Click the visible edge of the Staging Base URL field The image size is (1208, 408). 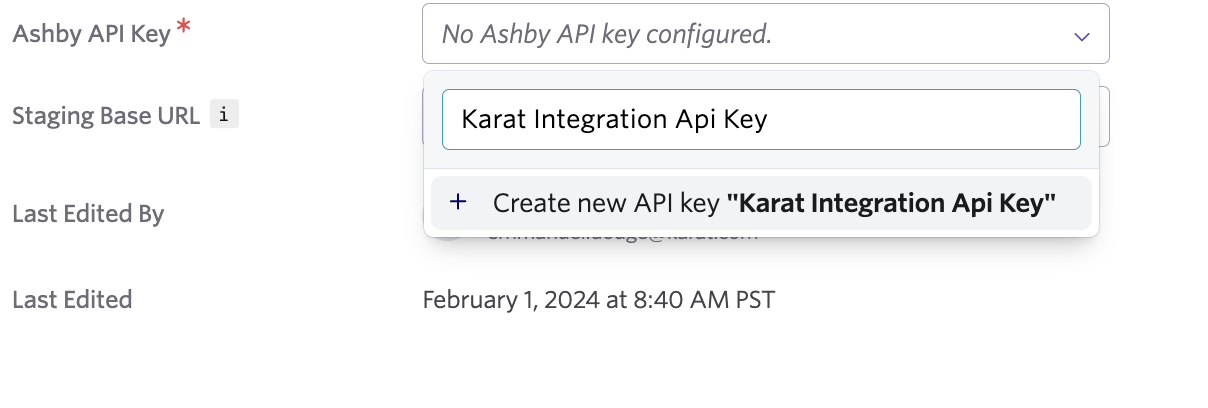[1104, 116]
